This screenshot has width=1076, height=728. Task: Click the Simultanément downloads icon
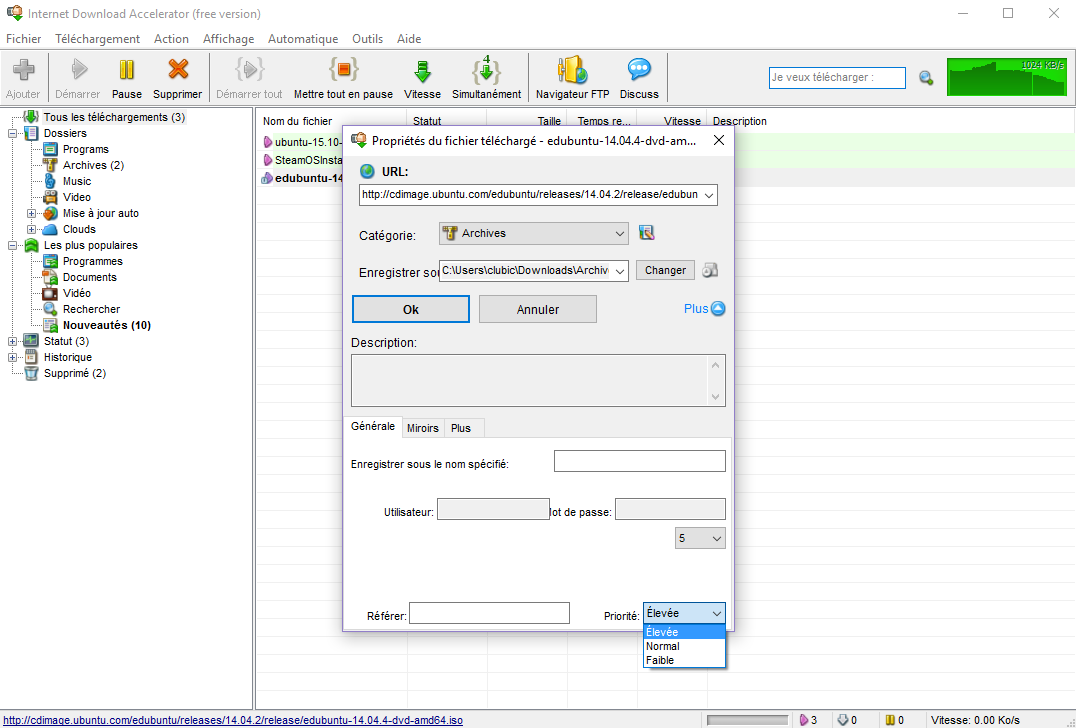[x=486, y=70]
